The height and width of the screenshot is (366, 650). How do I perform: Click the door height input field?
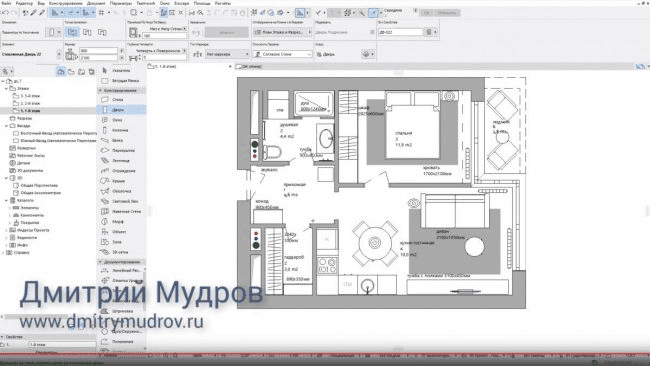[x=99, y=58]
